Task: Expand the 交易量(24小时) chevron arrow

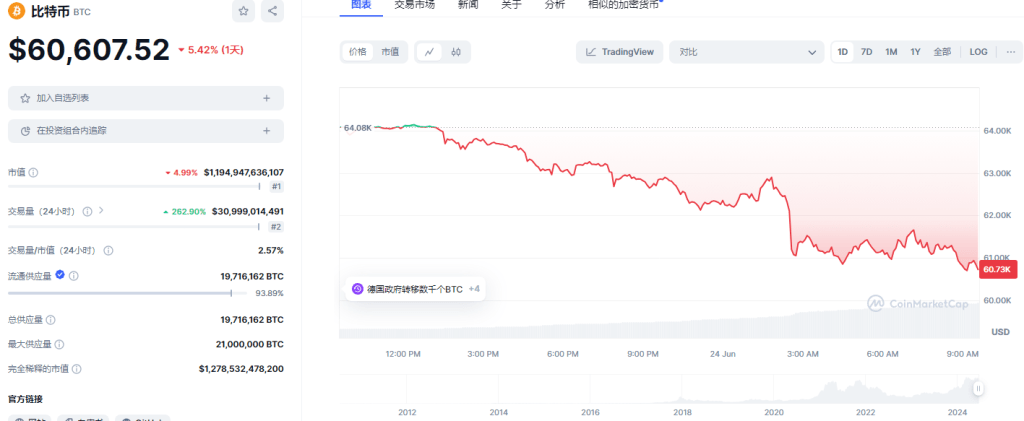Action: pos(101,211)
